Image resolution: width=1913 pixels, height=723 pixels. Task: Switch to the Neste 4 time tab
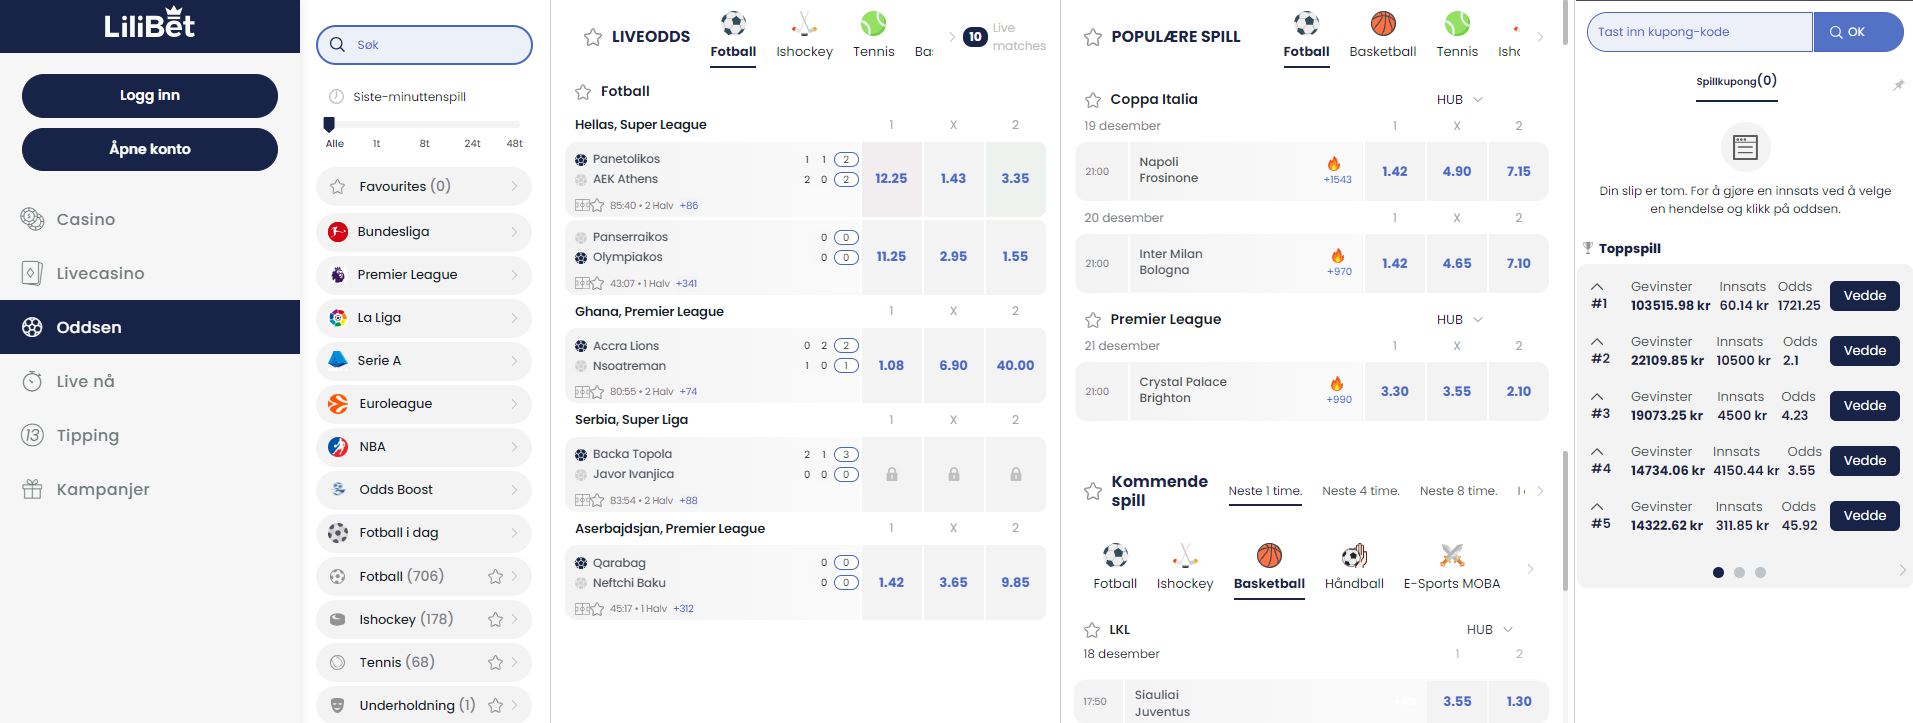tap(1360, 491)
